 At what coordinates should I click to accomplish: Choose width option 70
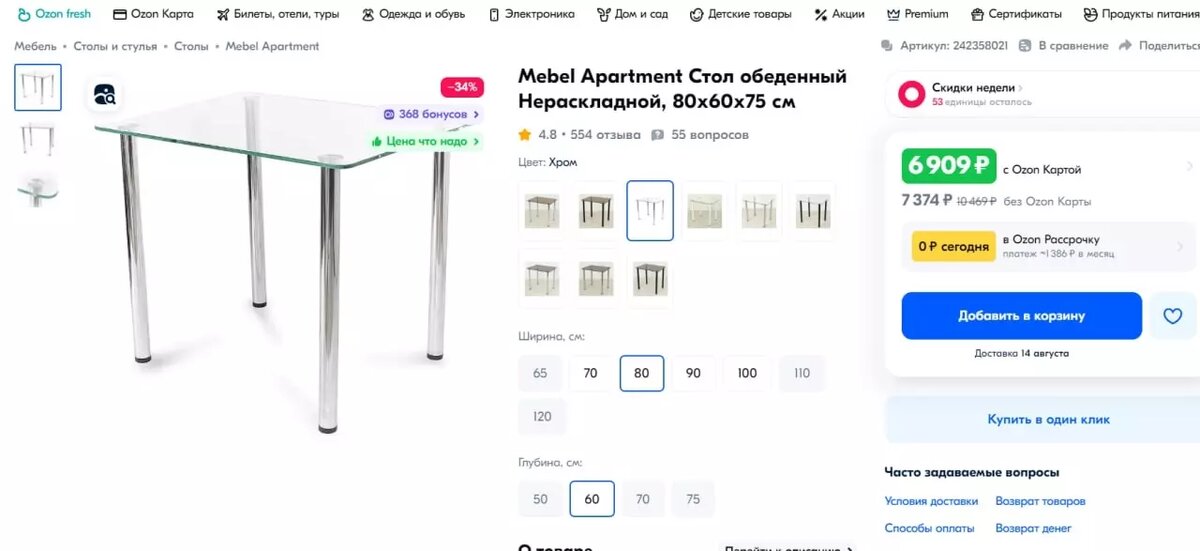point(590,373)
